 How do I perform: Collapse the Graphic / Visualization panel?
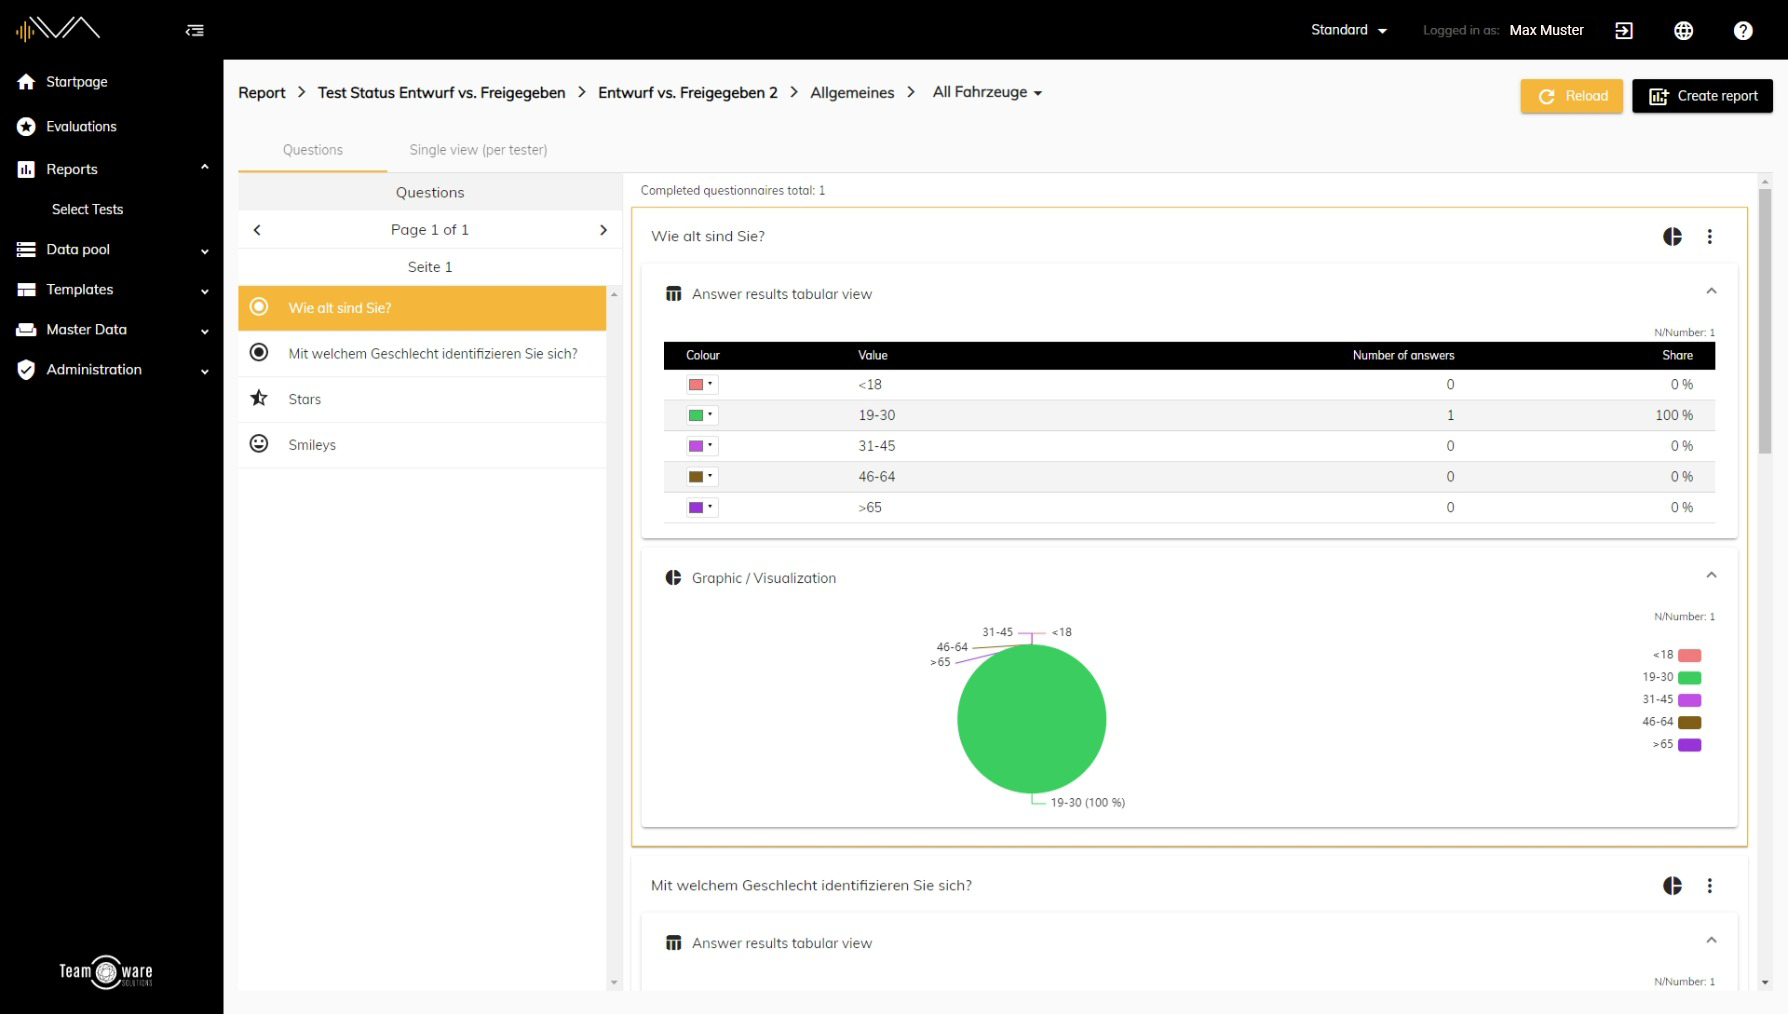pyautogui.click(x=1711, y=575)
